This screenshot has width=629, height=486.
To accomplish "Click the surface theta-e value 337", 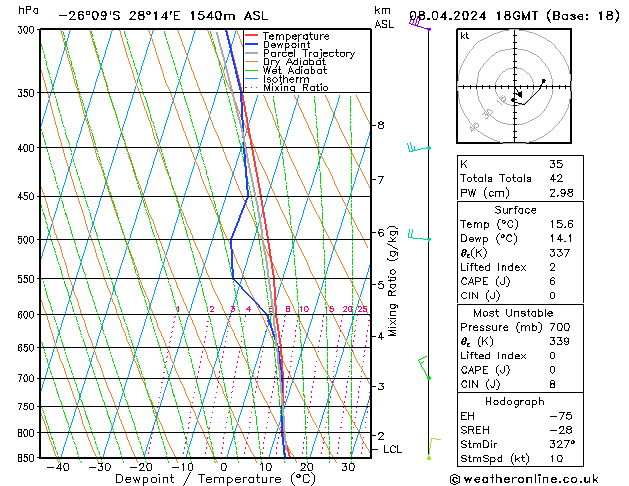I will [x=560, y=253].
